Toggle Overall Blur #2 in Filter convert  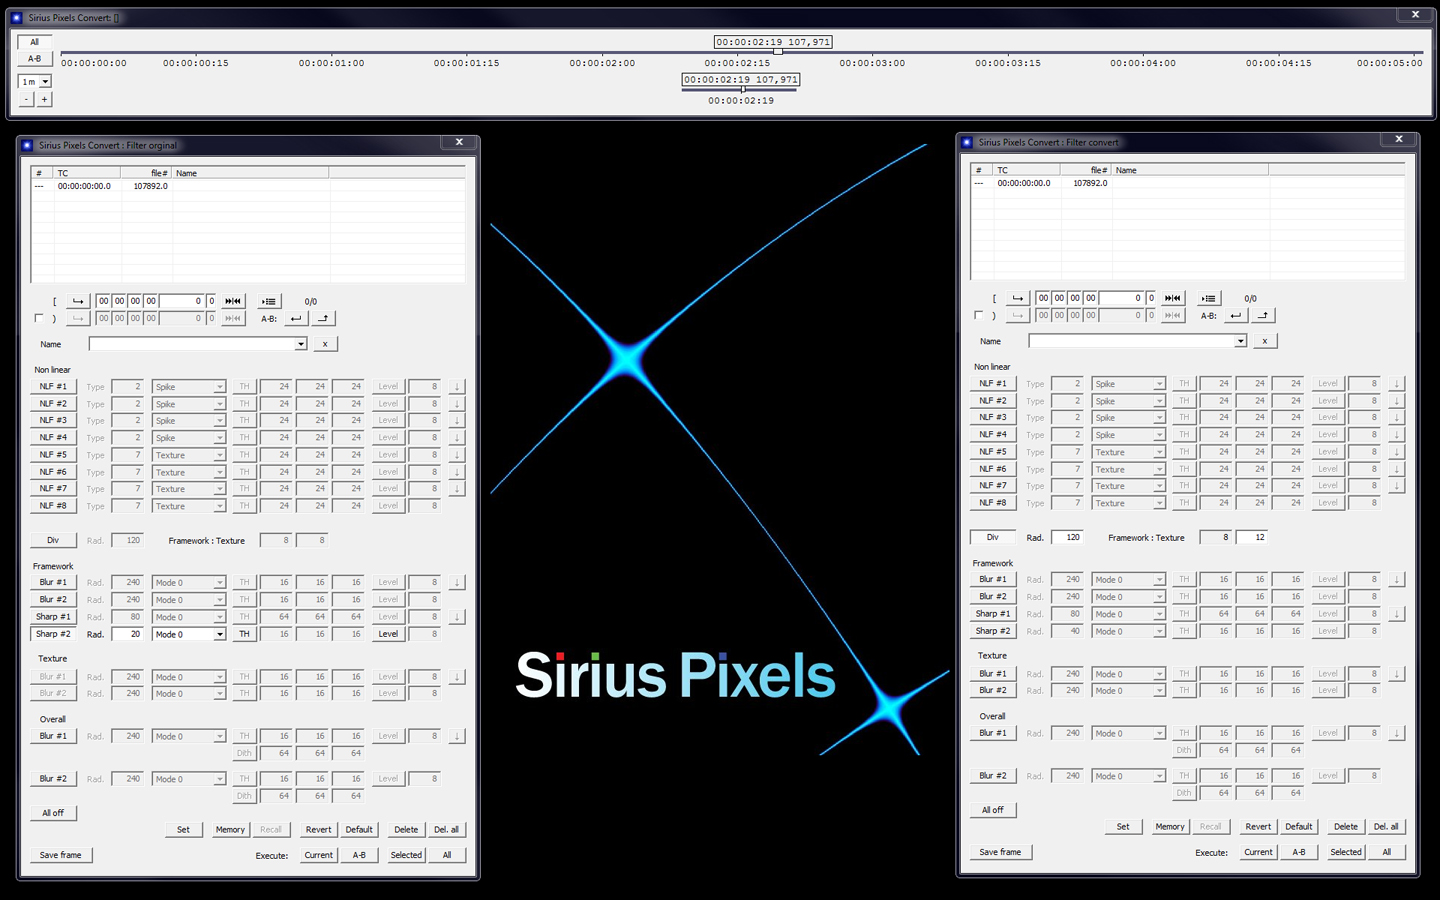click(x=993, y=776)
